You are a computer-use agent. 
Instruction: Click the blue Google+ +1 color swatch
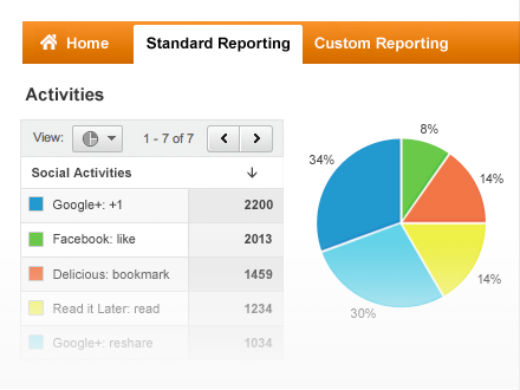[36, 204]
